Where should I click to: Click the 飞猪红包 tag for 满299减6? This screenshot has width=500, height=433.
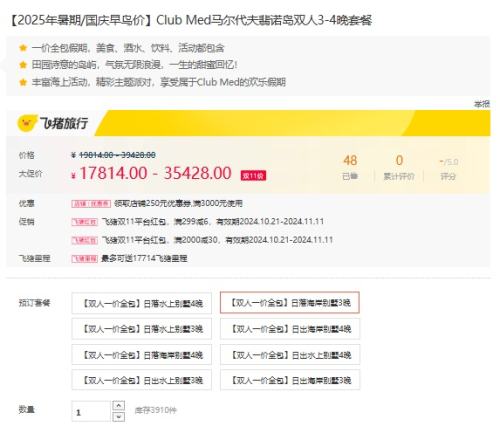point(84,222)
